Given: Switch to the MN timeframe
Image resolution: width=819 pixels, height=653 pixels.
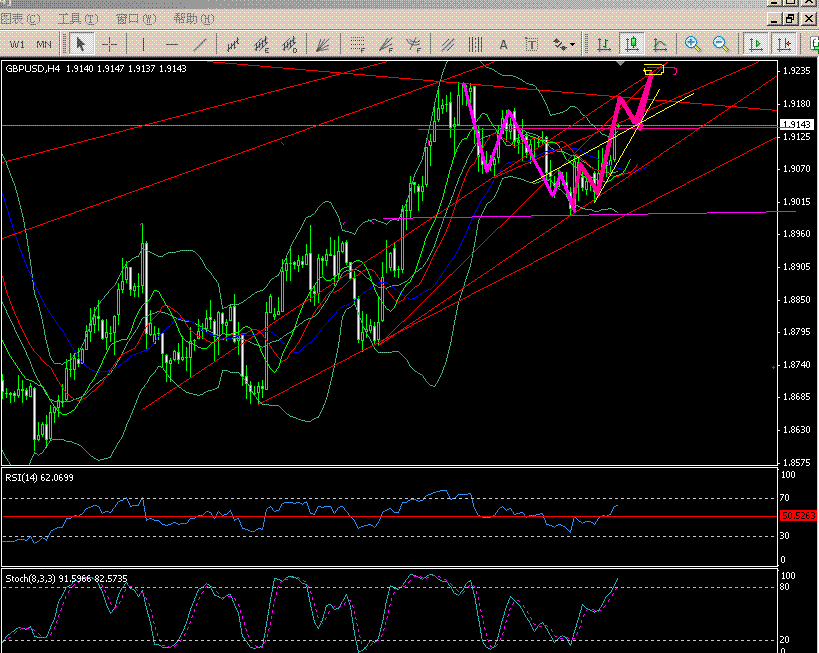Looking at the screenshot, I should [x=44, y=44].
